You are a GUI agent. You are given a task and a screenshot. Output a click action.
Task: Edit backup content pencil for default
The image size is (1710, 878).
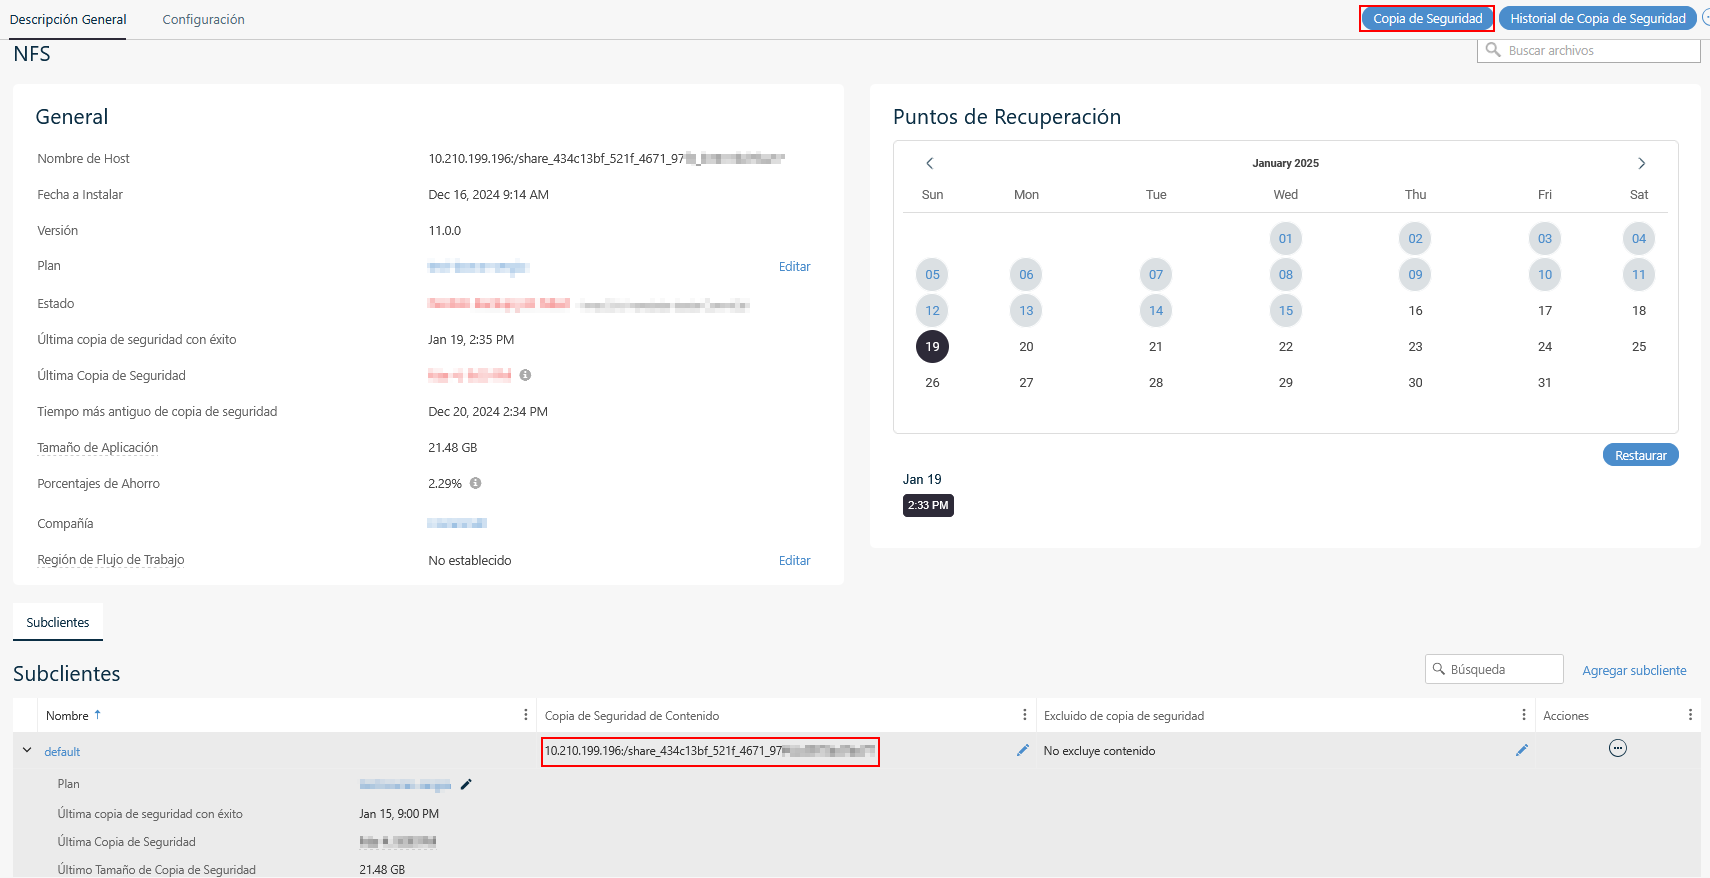1022,750
